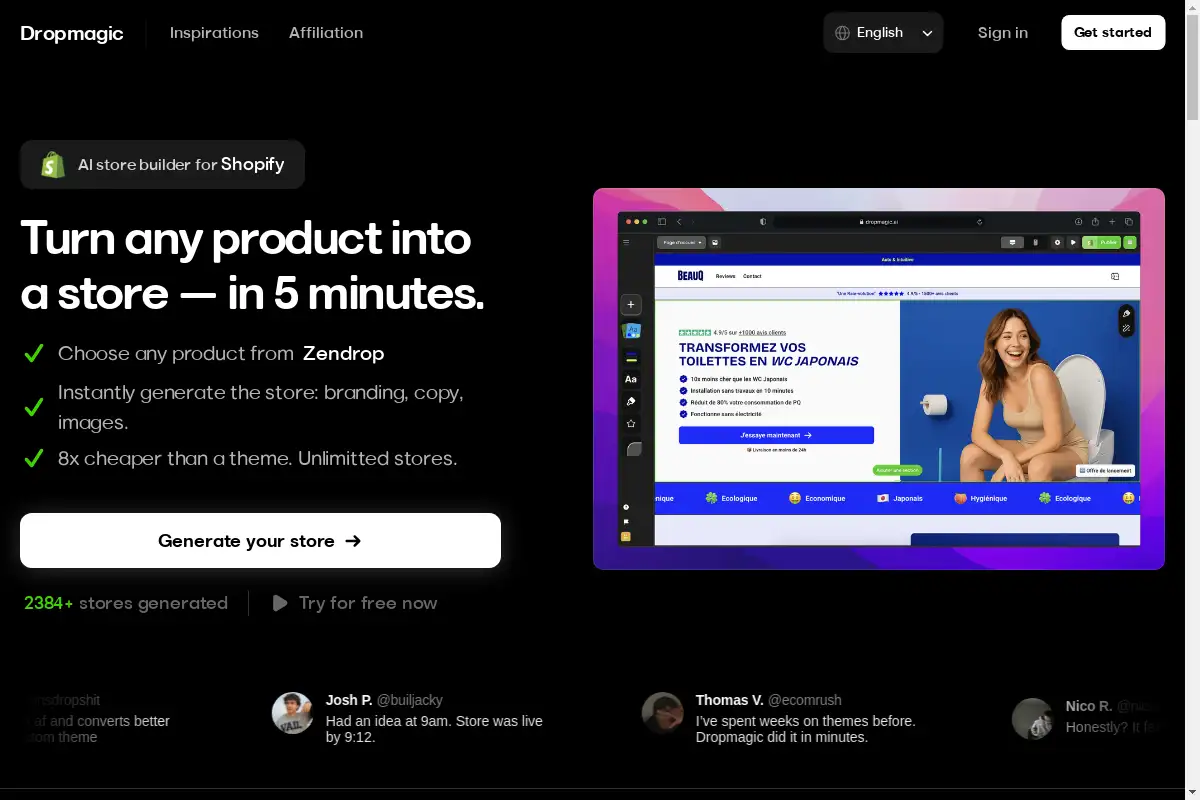Click the Sign in link
The width and height of the screenshot is (1200, 800).
click(1003, 33)
